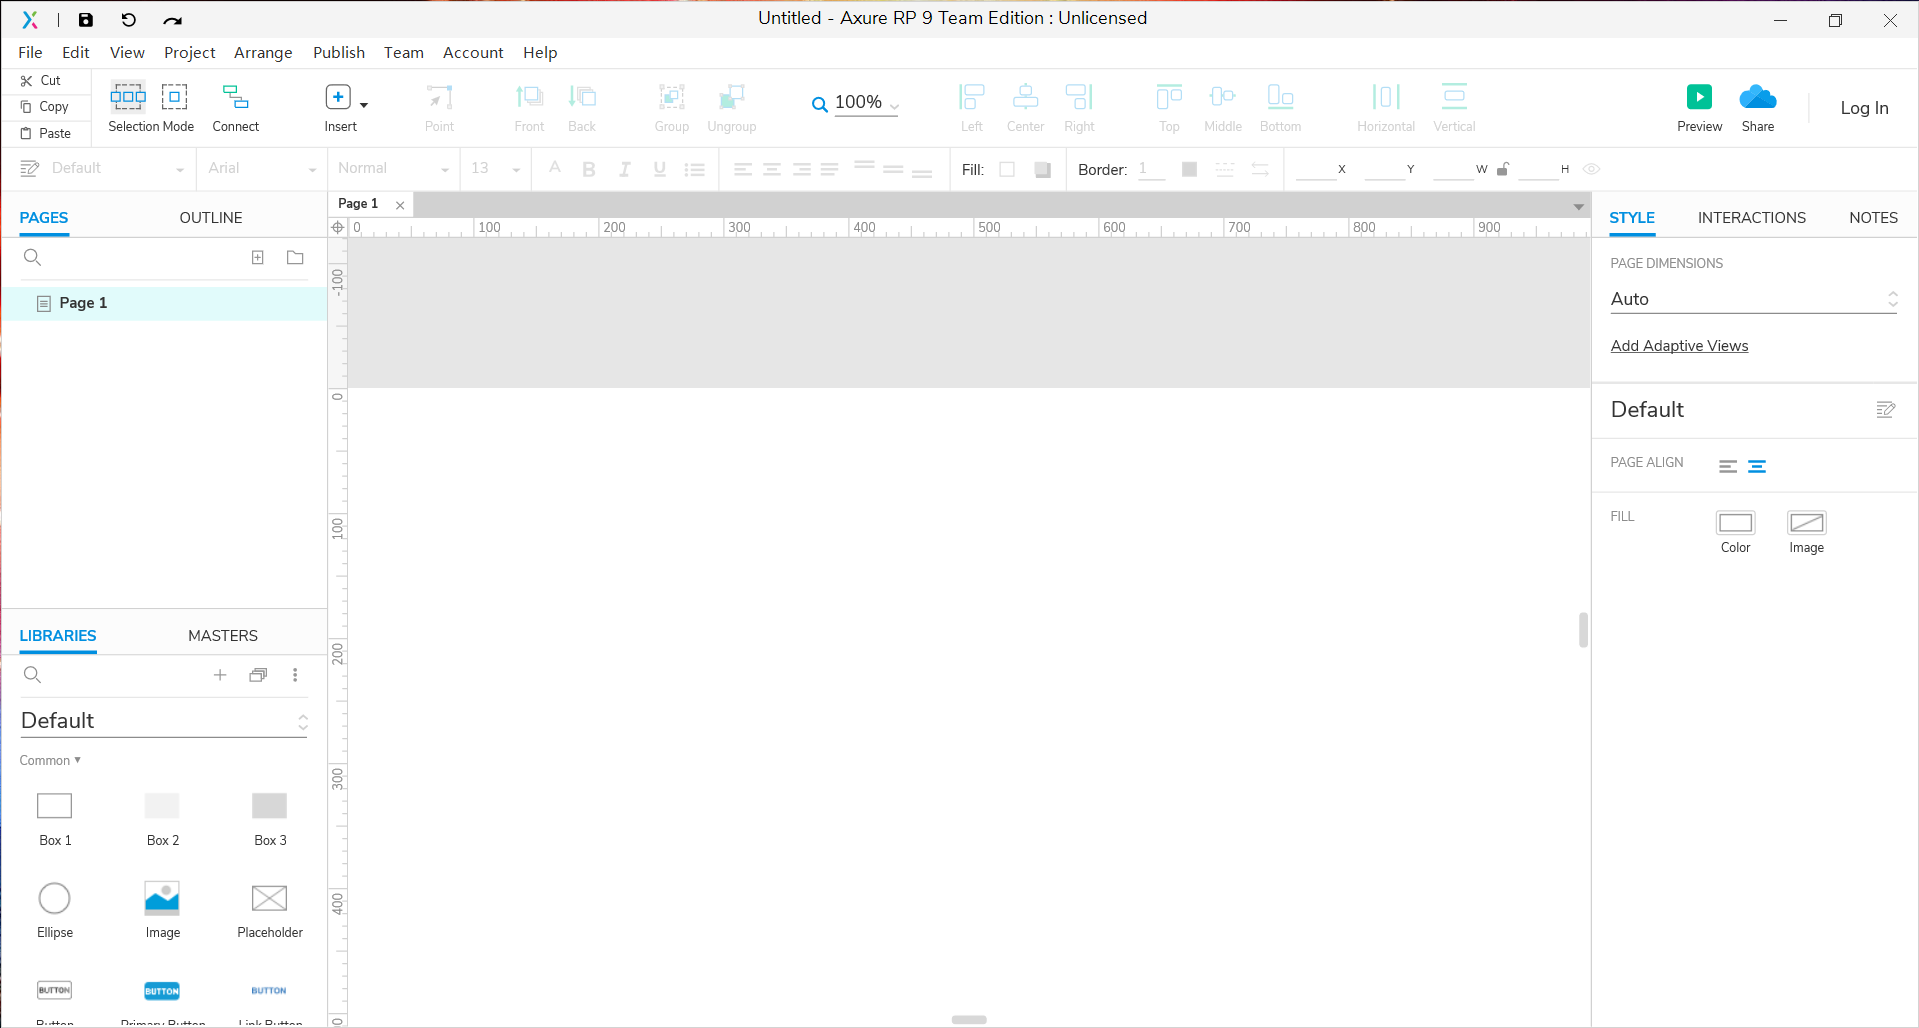Open libraries panel more options menu

tap(295, 675)
